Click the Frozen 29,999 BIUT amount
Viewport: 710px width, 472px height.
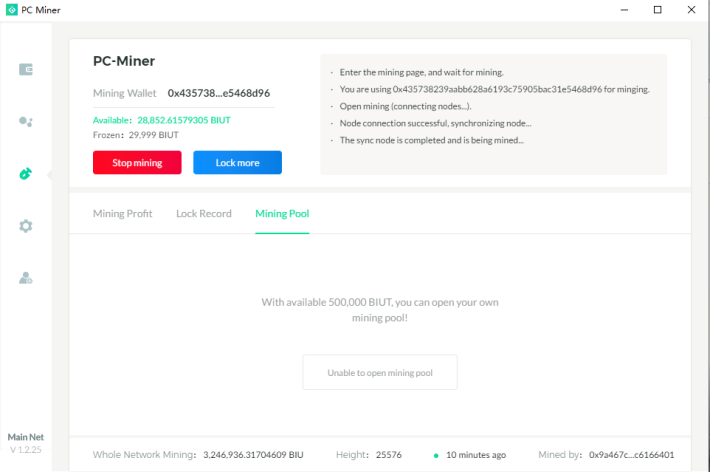point(136,135)
